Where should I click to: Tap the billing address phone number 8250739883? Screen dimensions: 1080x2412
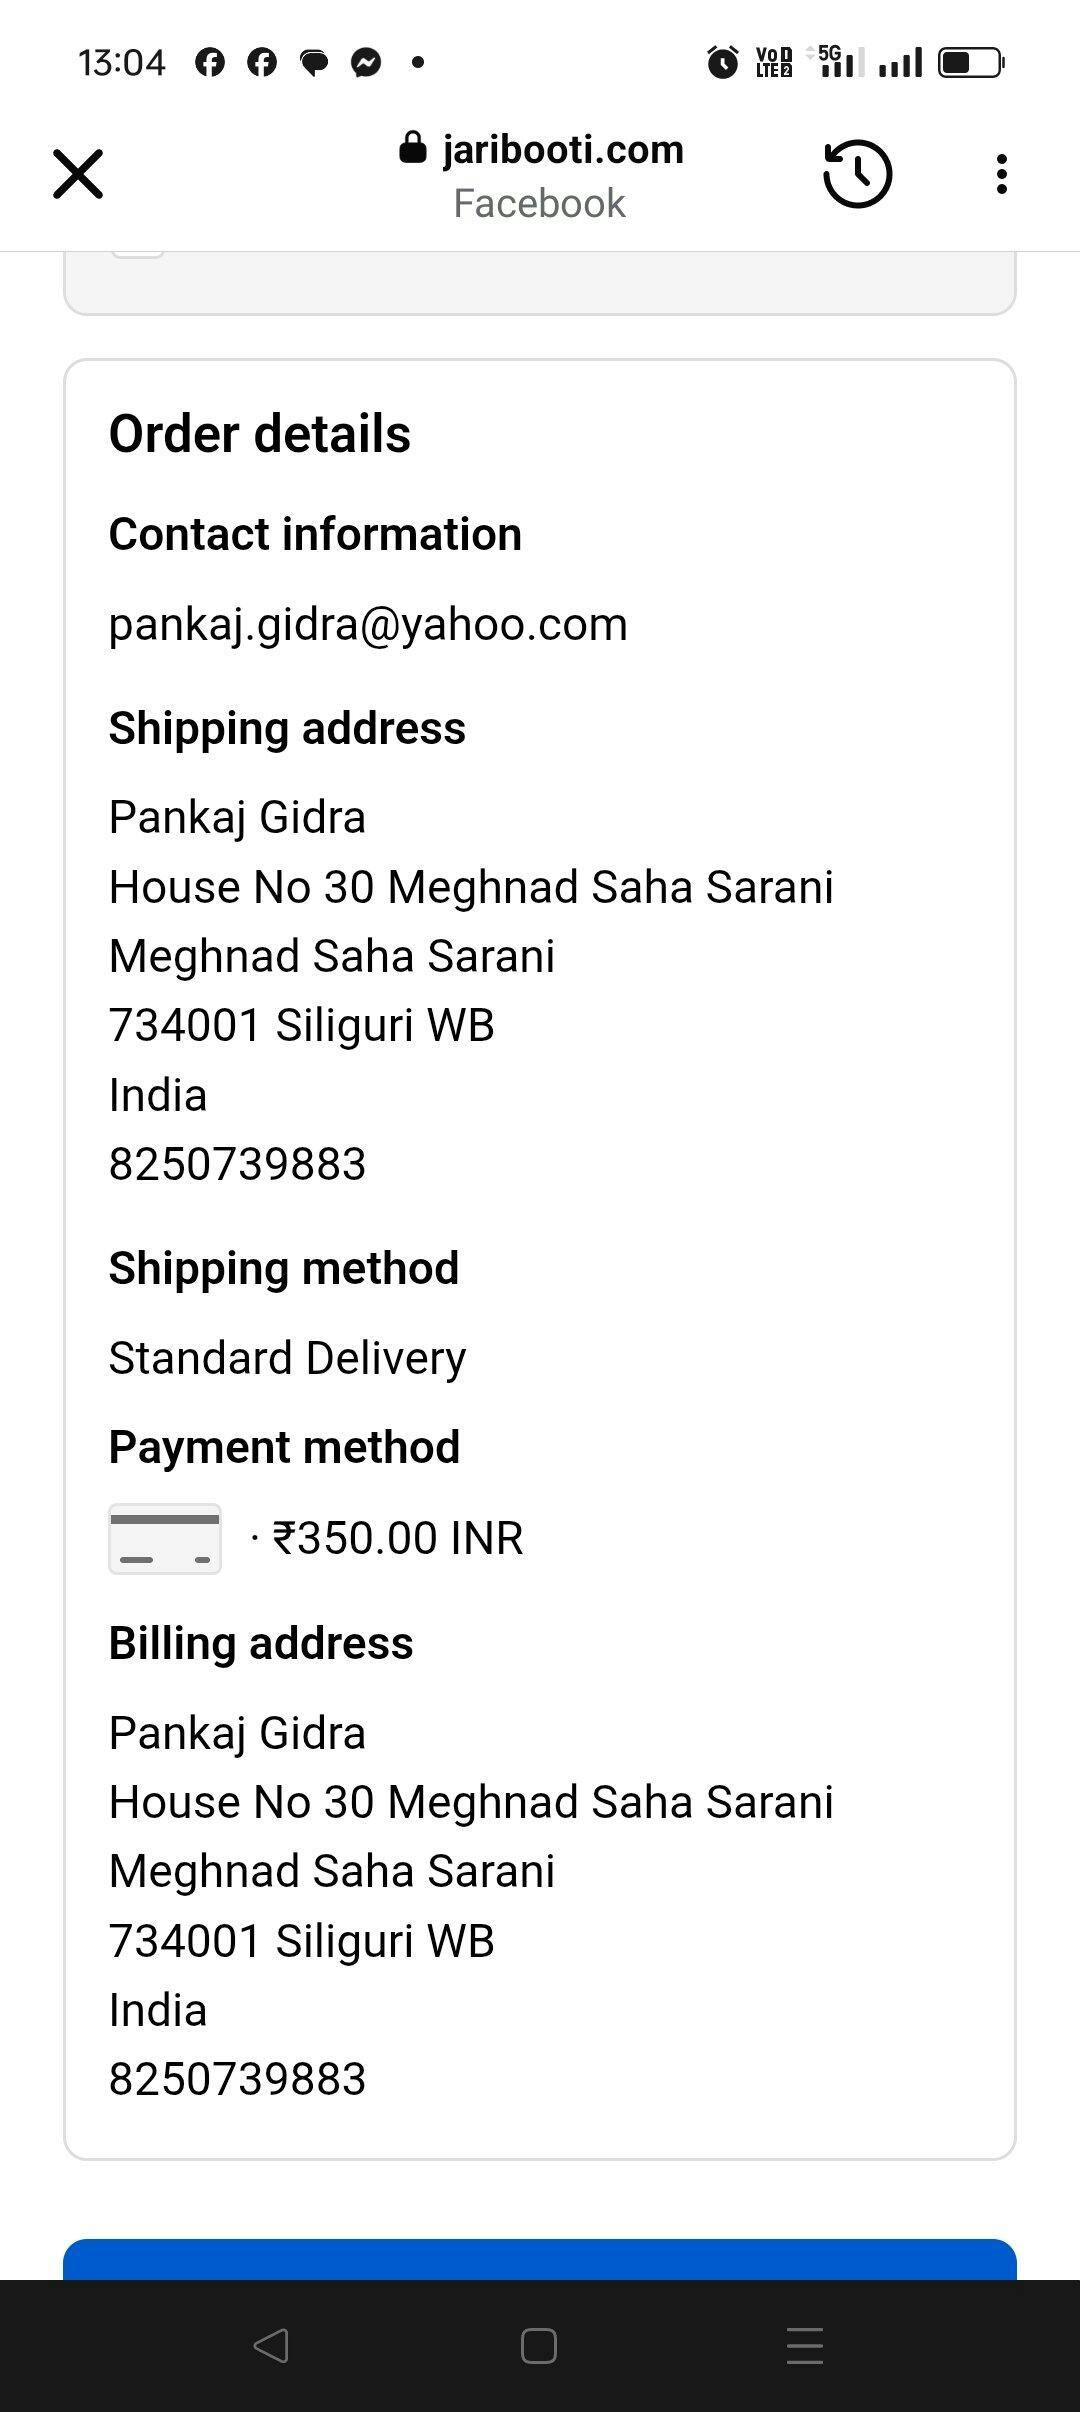(238, 2079)
